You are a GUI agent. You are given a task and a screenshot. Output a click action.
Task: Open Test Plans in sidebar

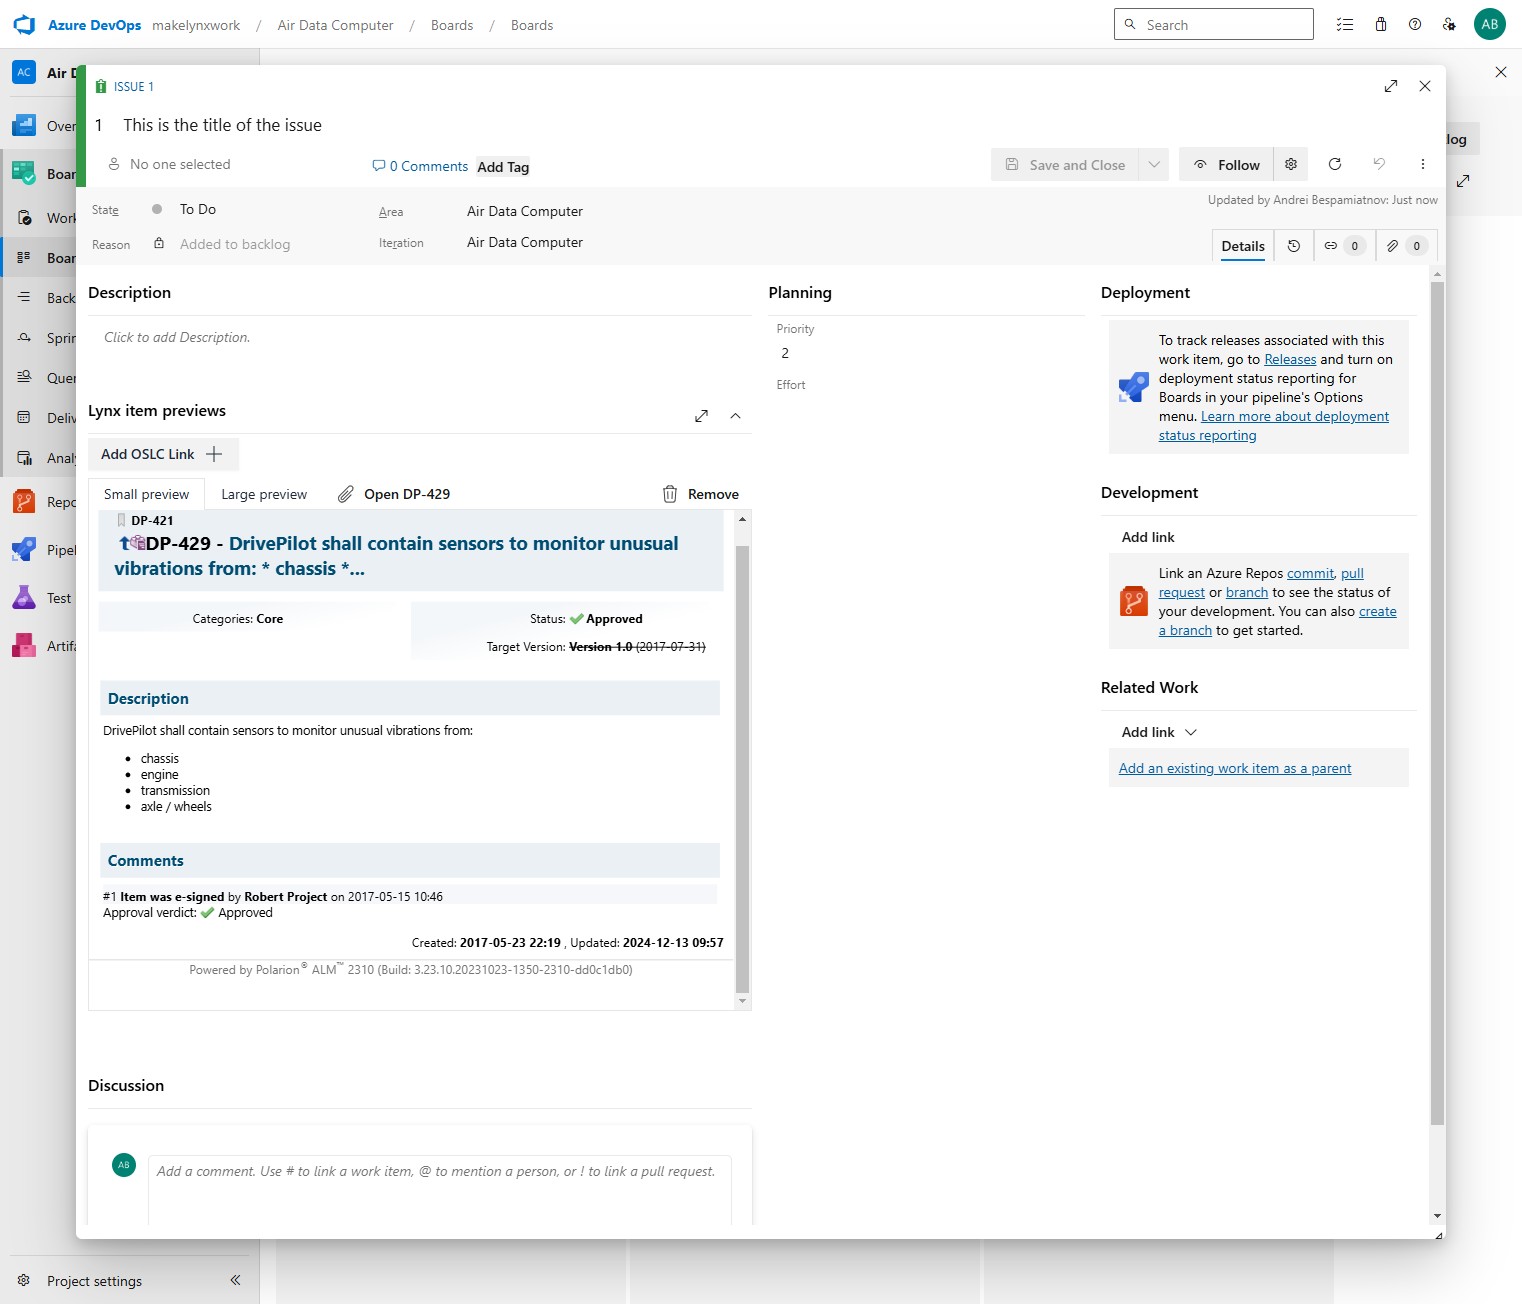40,598
